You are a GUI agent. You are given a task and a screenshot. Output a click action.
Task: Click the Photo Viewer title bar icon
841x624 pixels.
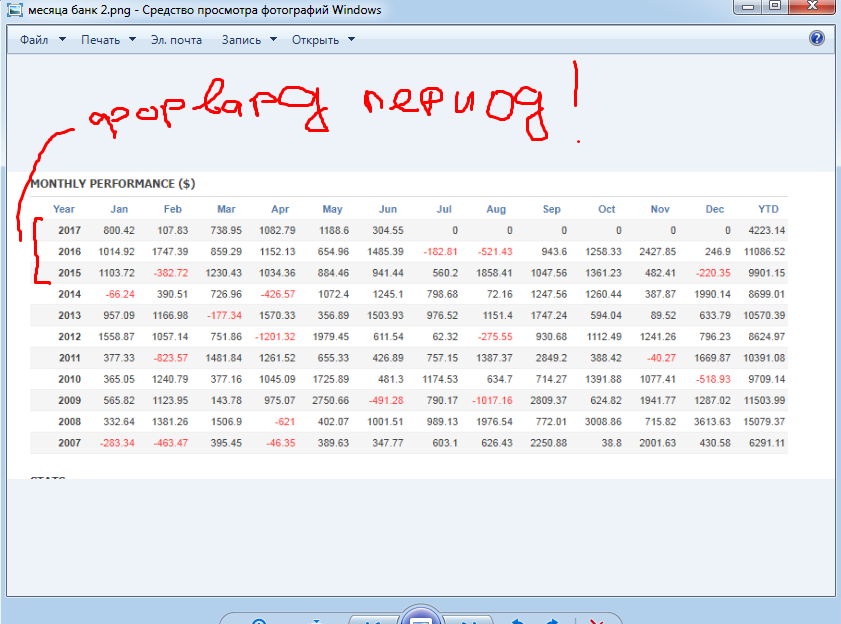pyautogui.click(x=15, y=9)
